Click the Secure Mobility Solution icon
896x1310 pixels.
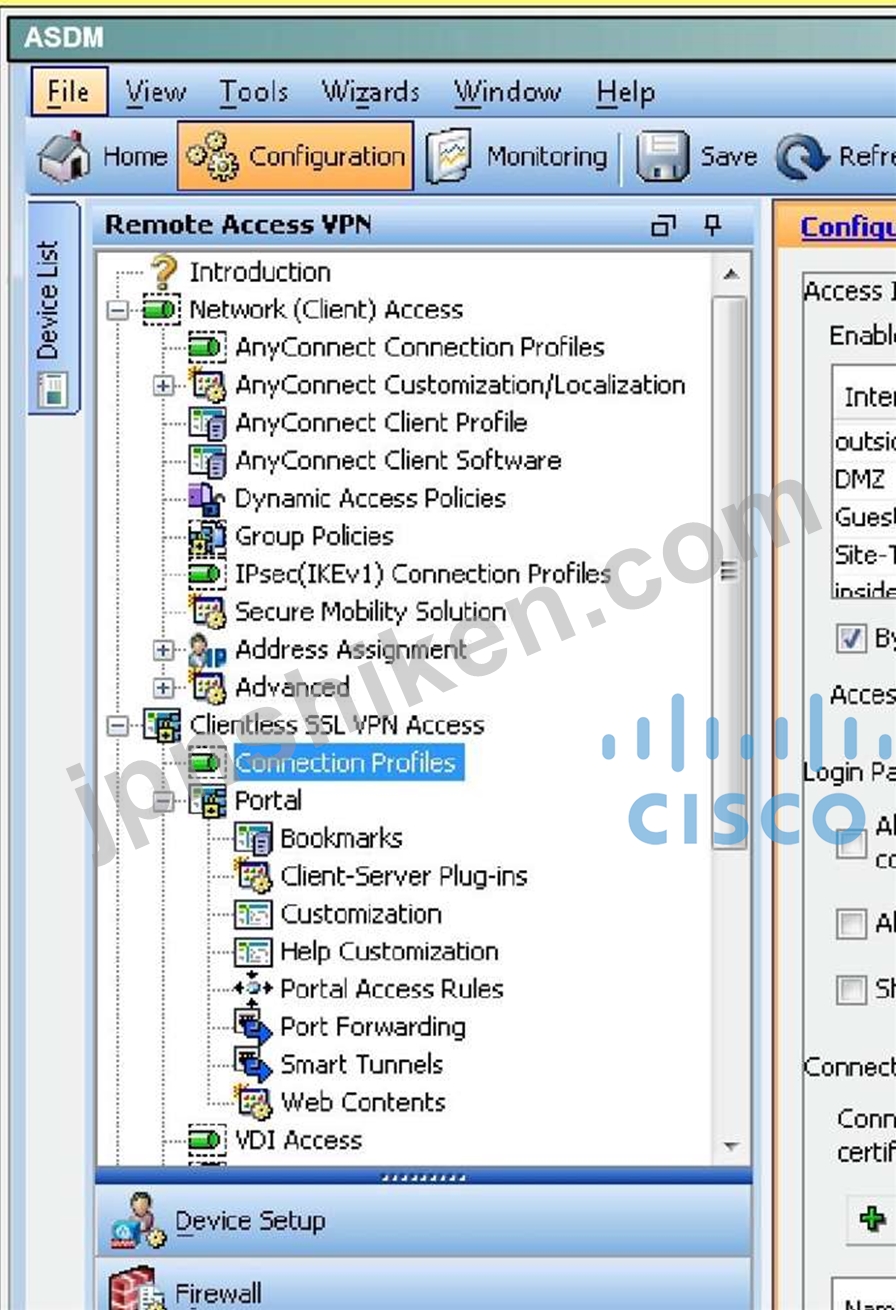[207, 612]
